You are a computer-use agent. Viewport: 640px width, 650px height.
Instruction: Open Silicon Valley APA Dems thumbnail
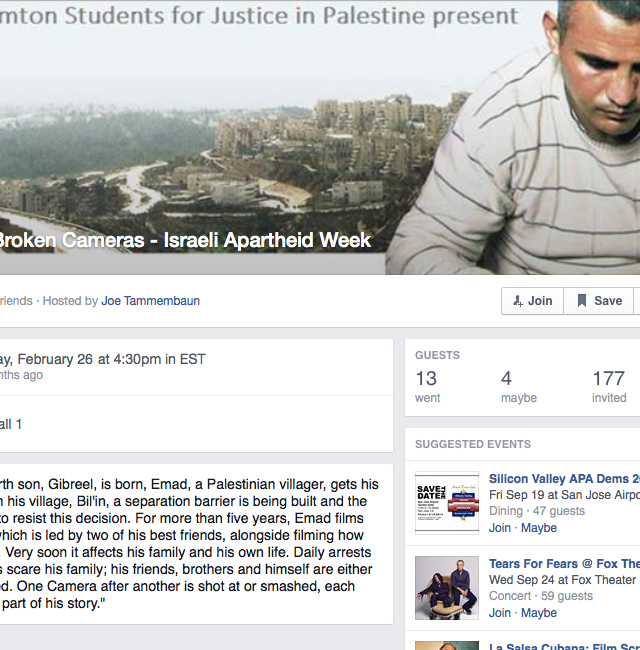447,503
